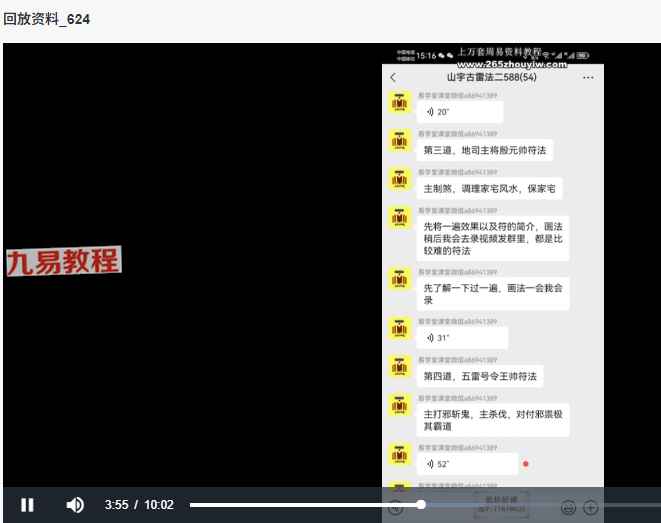Viewport: 661px width, 523px height.
Task: Tap the back arrow in chat header
Action: point(393,78)
